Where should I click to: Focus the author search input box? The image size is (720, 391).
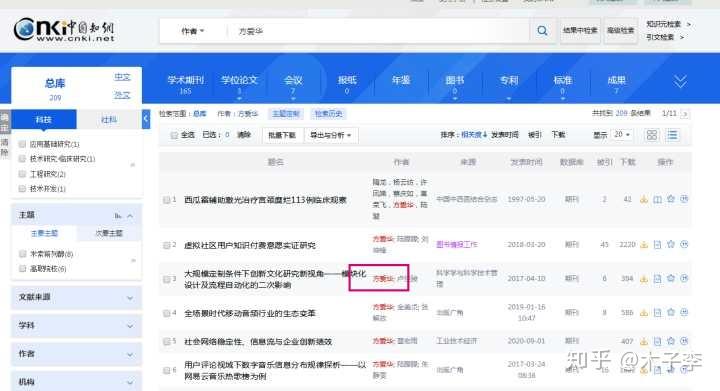379,31
